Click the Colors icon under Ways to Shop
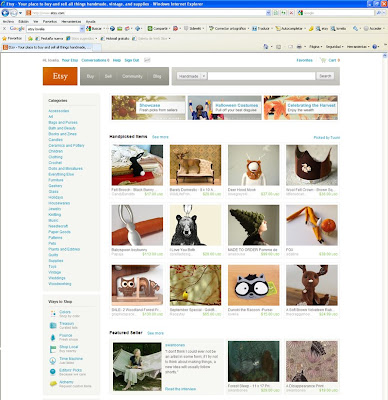This screenshot has width=388, height=400. 53,314
